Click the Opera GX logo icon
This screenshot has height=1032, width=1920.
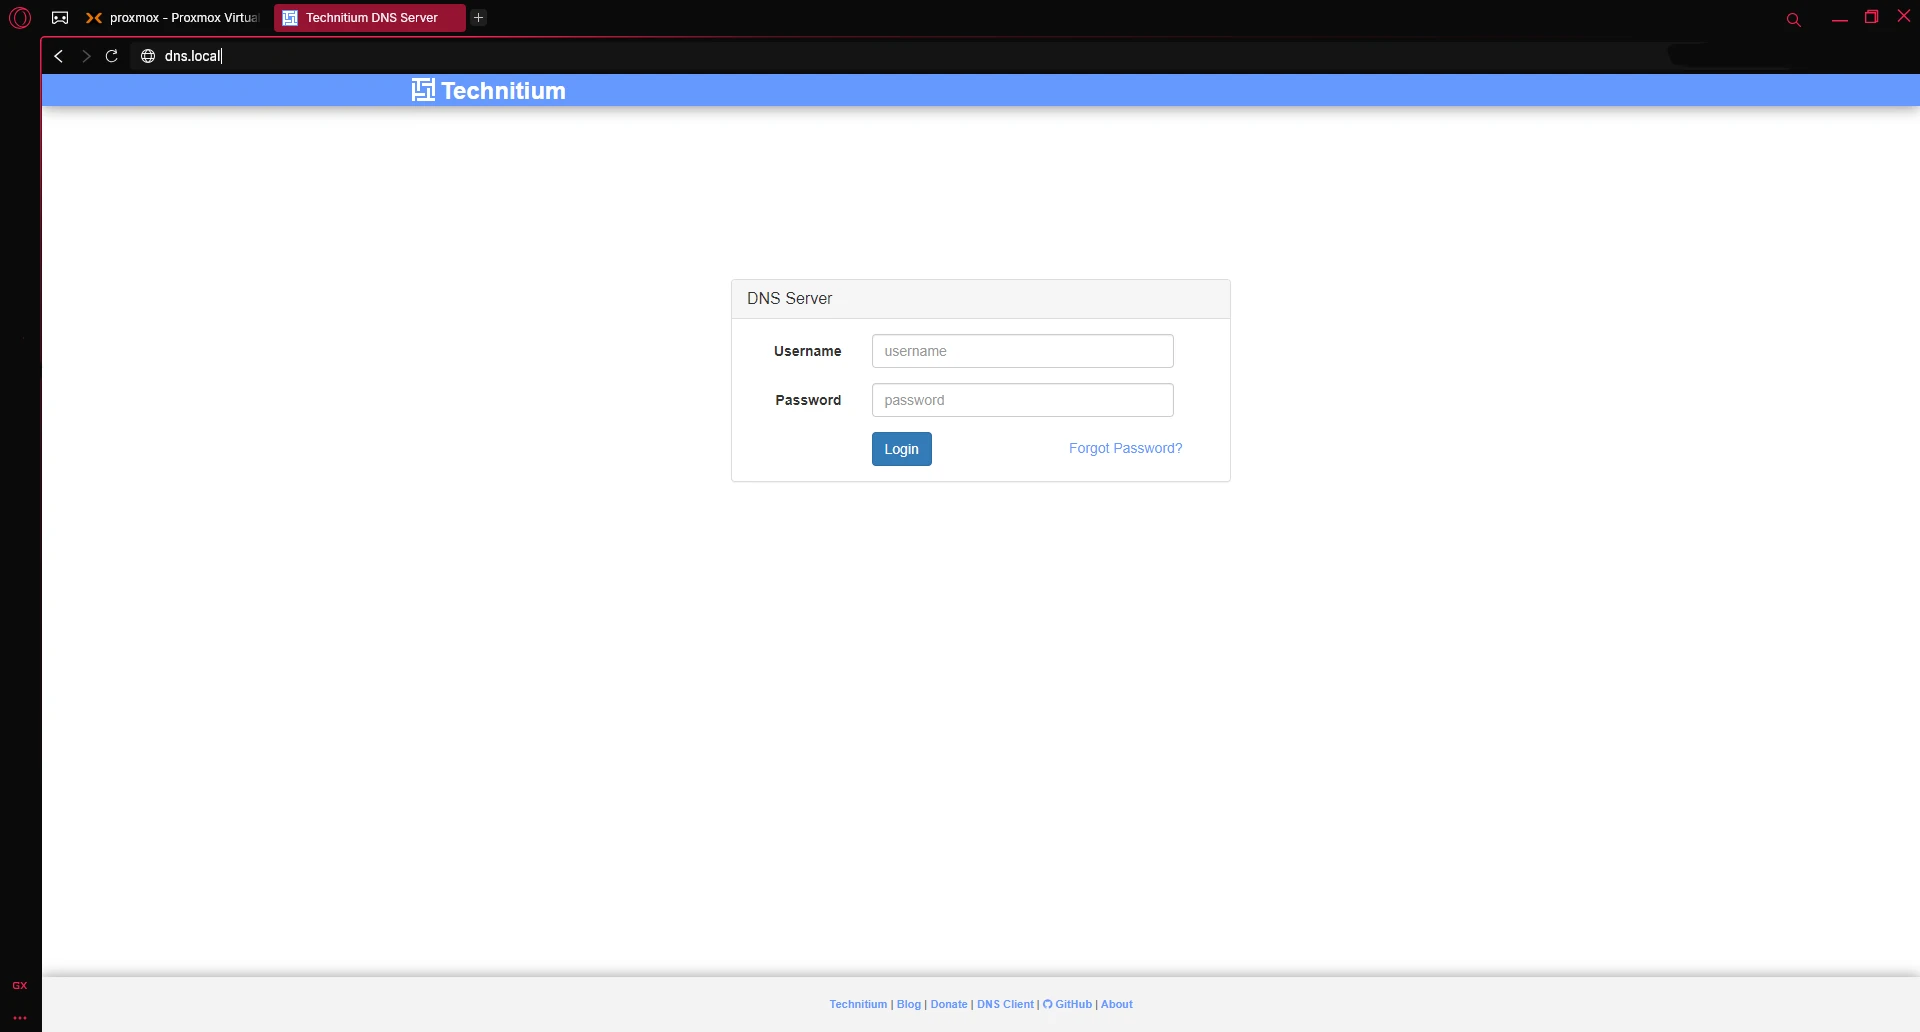[x=20, y=18]
